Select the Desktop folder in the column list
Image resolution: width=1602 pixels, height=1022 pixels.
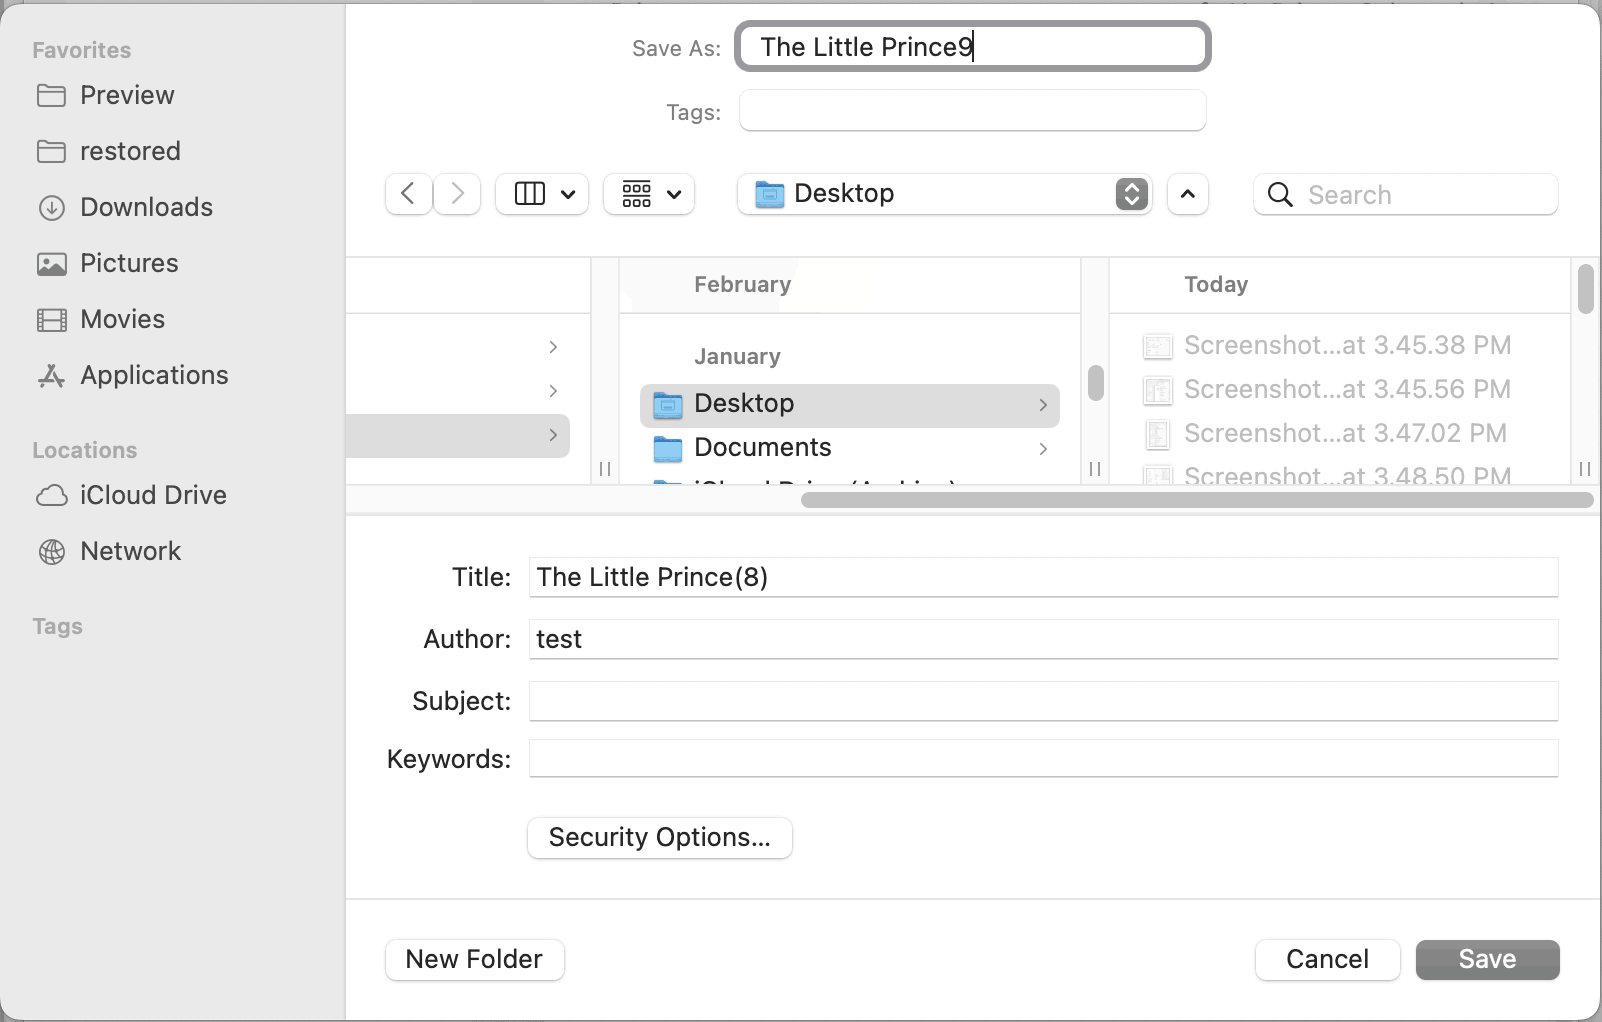[x=849, y=404]
